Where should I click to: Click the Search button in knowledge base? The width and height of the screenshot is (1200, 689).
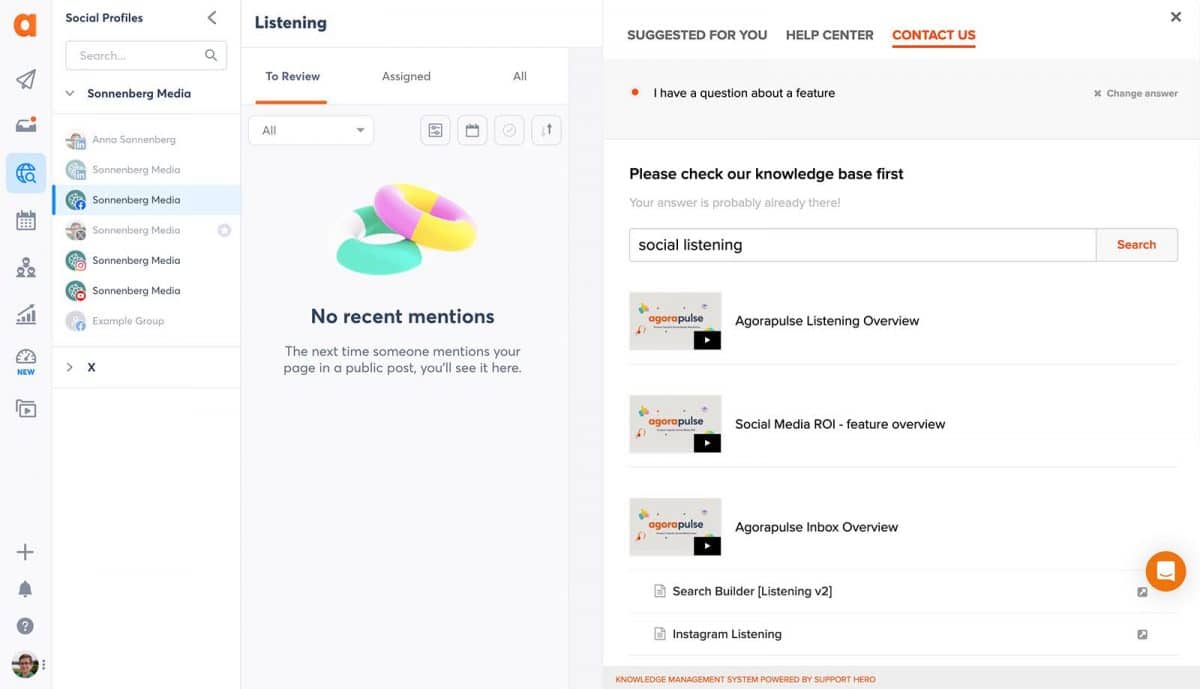[x=1137, y=245]
